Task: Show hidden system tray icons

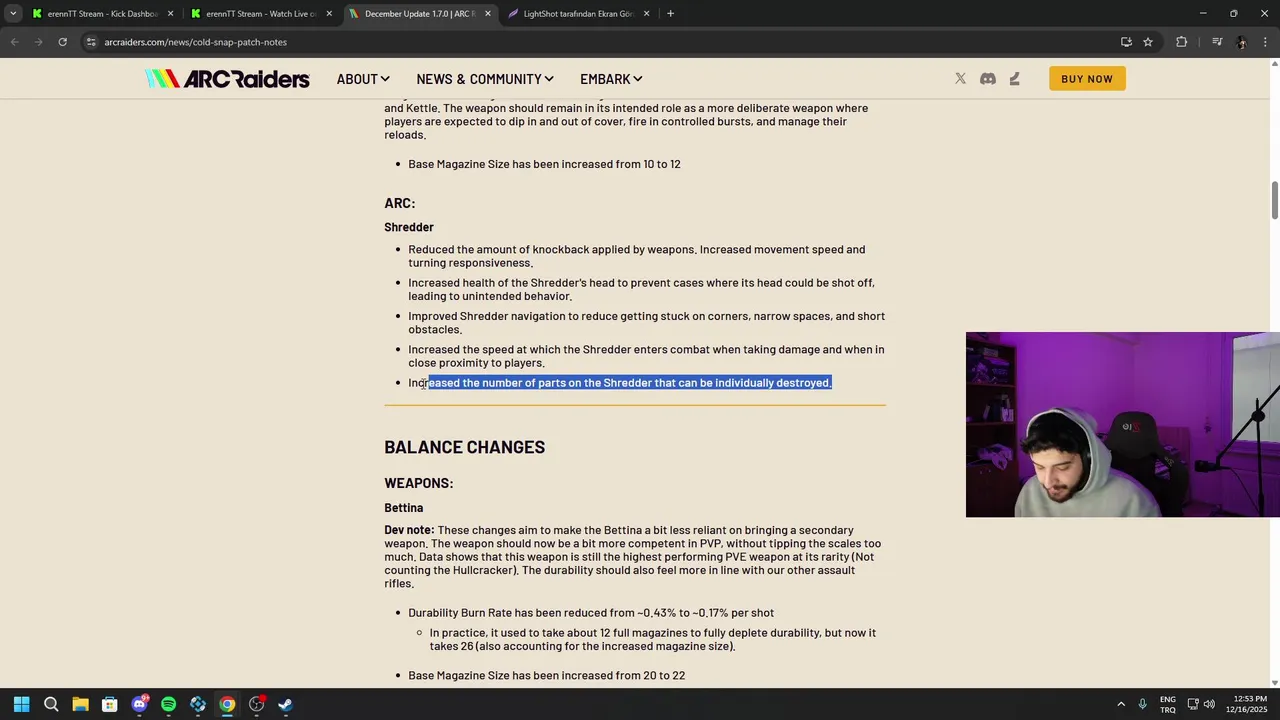Action: pos(1121,704)
